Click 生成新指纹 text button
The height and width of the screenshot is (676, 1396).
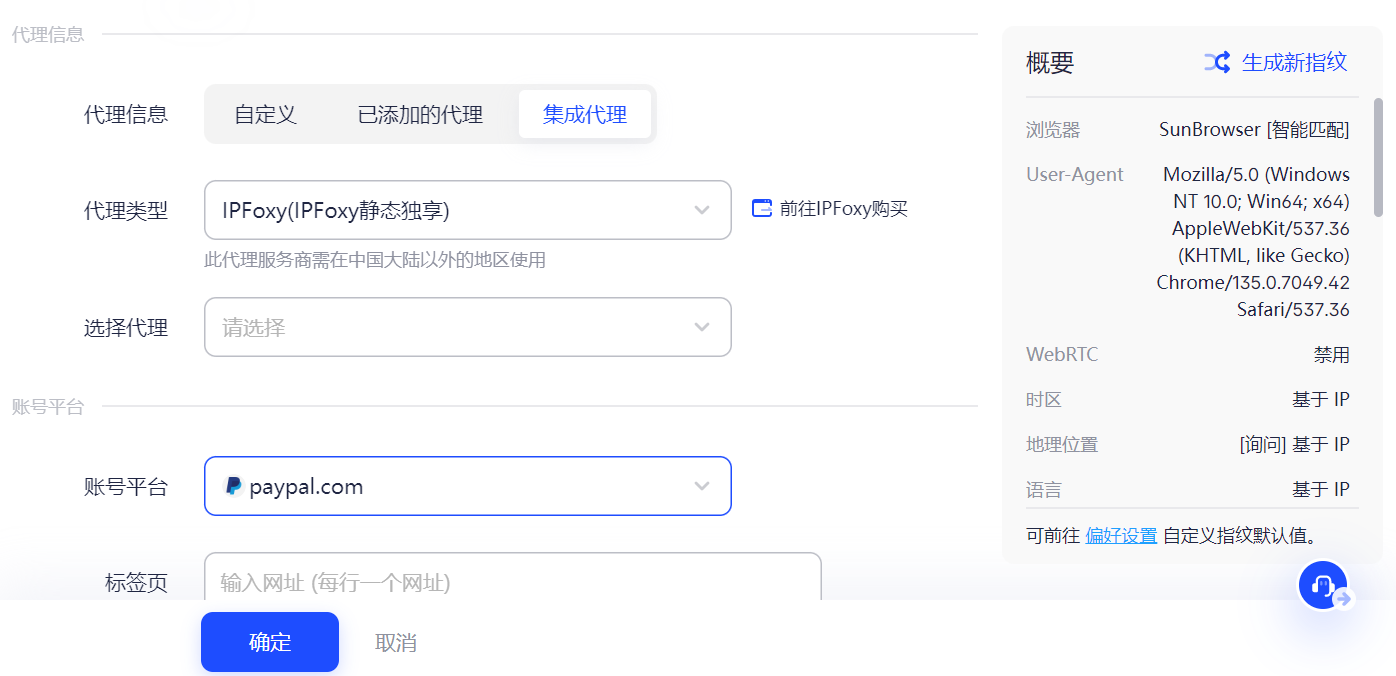(x=1294, y=62)
